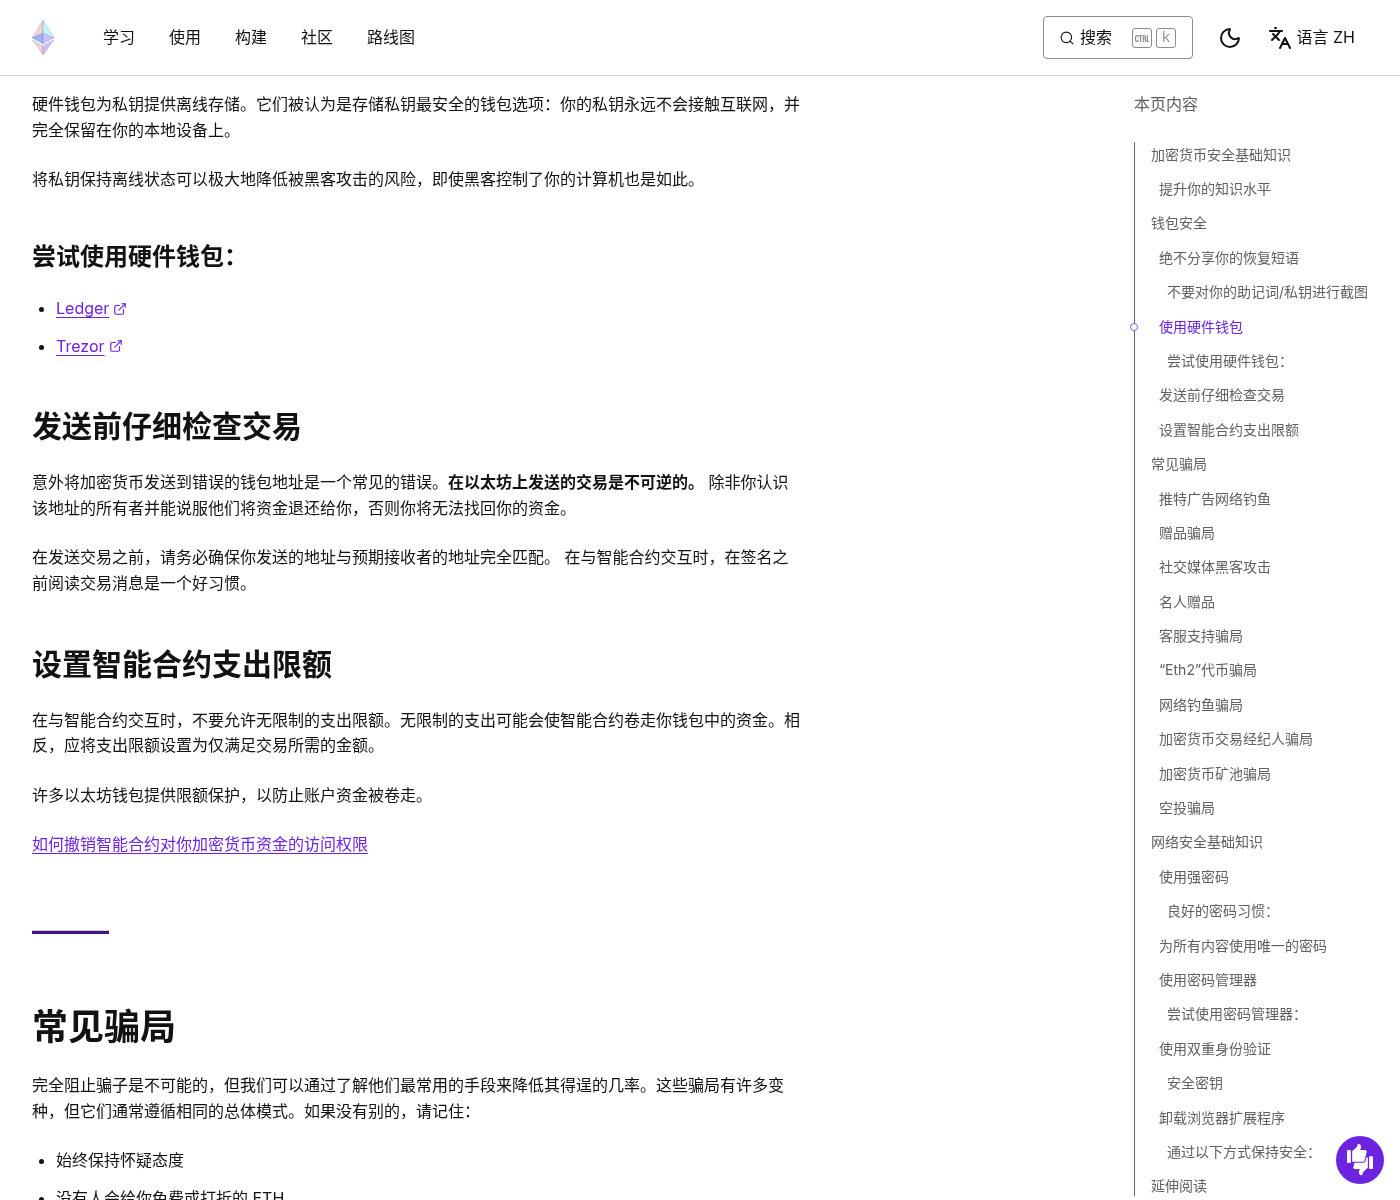
Task: Toggle dark mode with the moon icon
Action: [1230, 38]
